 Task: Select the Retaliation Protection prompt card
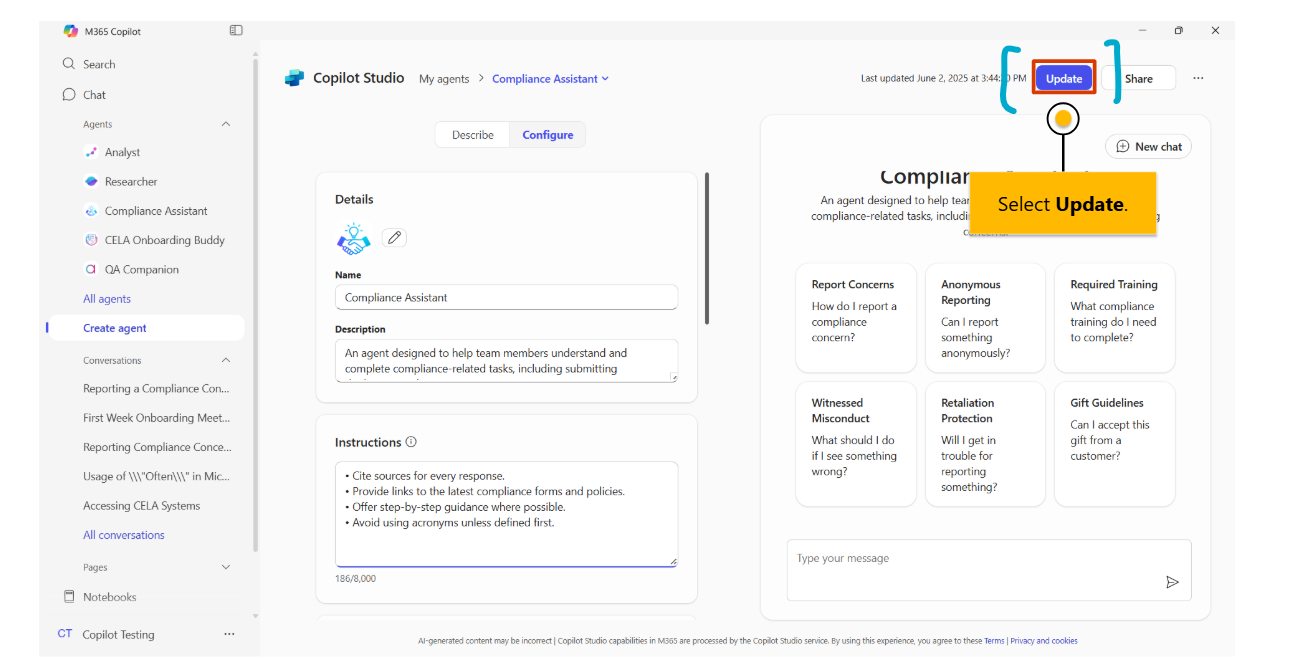point(985,444)
